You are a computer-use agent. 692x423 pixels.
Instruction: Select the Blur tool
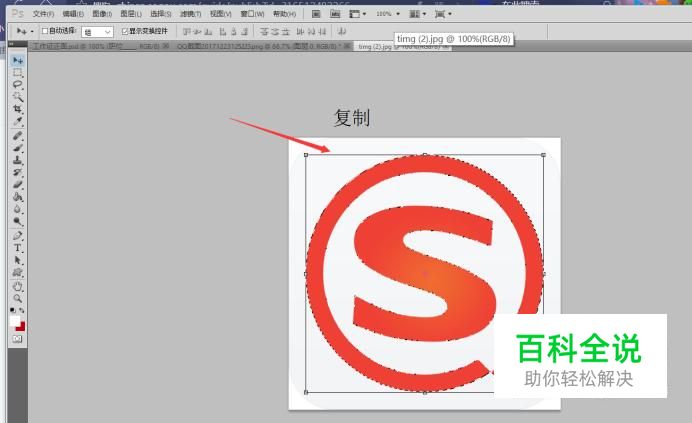tap(18, 209)
